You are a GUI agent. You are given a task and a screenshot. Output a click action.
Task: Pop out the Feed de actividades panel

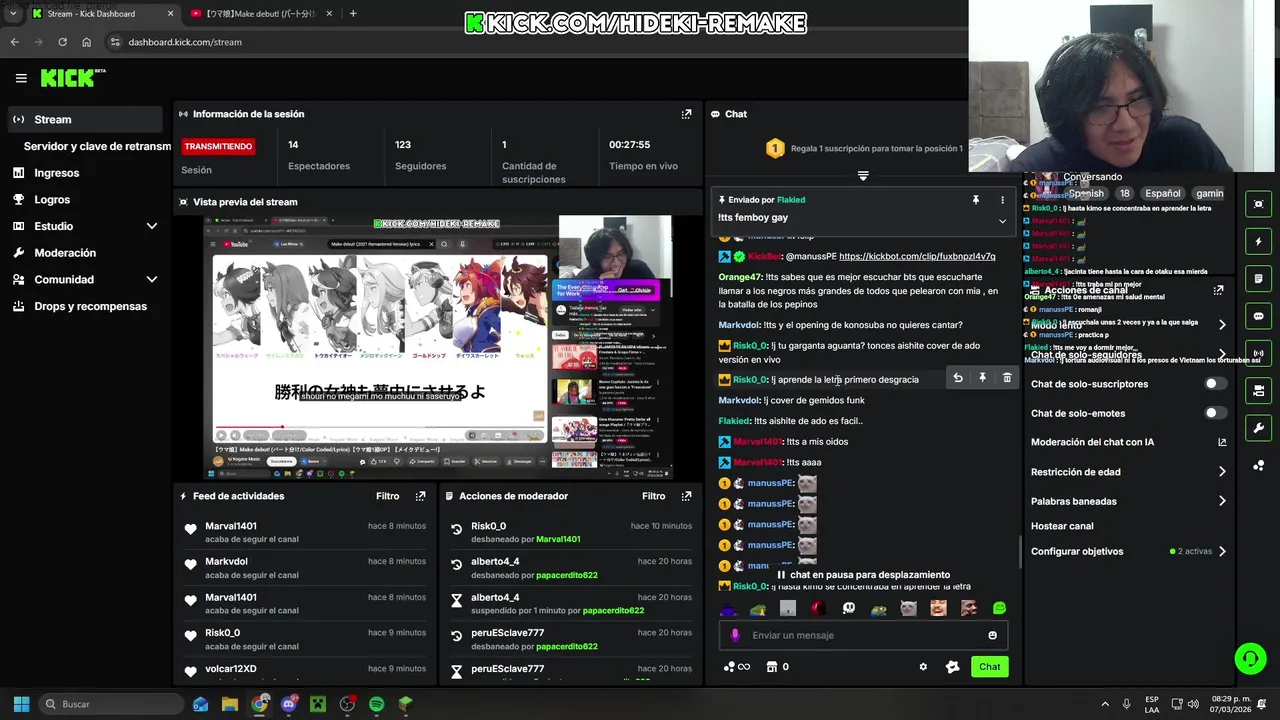[x=420, y=496]
